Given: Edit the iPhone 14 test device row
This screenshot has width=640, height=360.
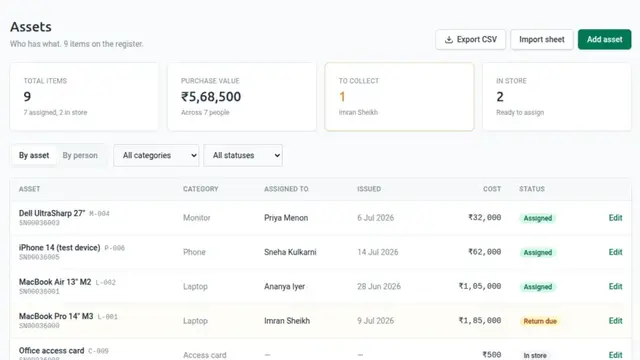Looking at the screenshot, I should tap(615, 252).
